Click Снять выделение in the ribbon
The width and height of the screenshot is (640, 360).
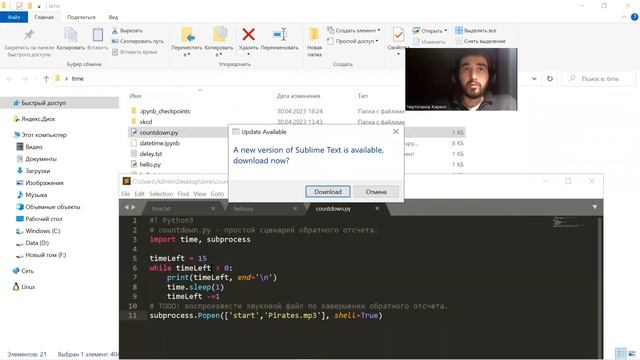pyautogui.click(x=480, y=41)
